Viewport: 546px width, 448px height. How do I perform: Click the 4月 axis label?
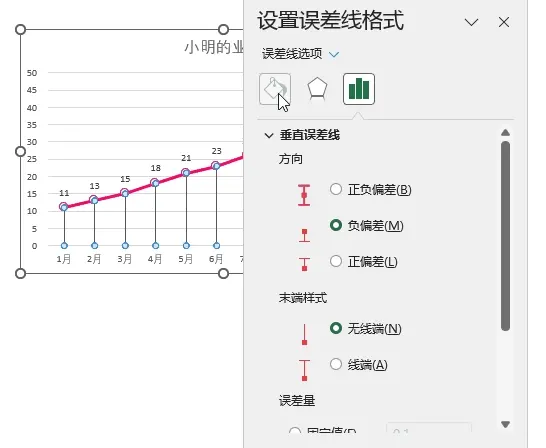[x=155, y=259]
